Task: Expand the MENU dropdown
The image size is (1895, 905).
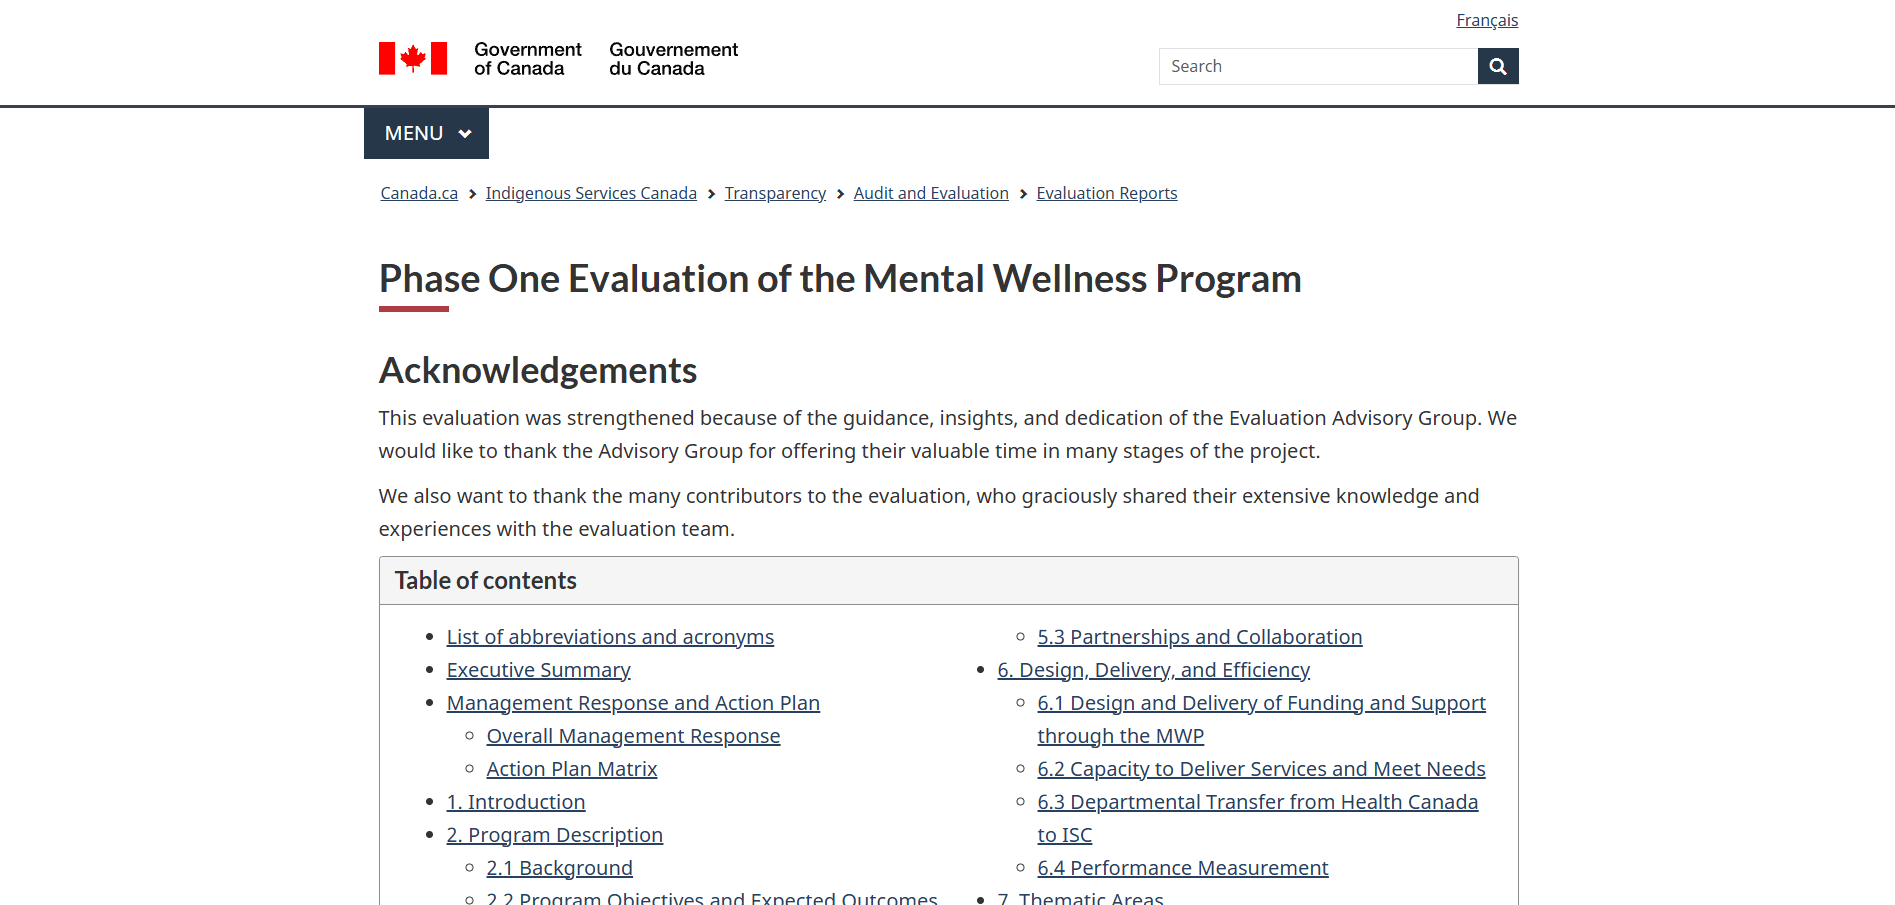Action: (426, 132)
